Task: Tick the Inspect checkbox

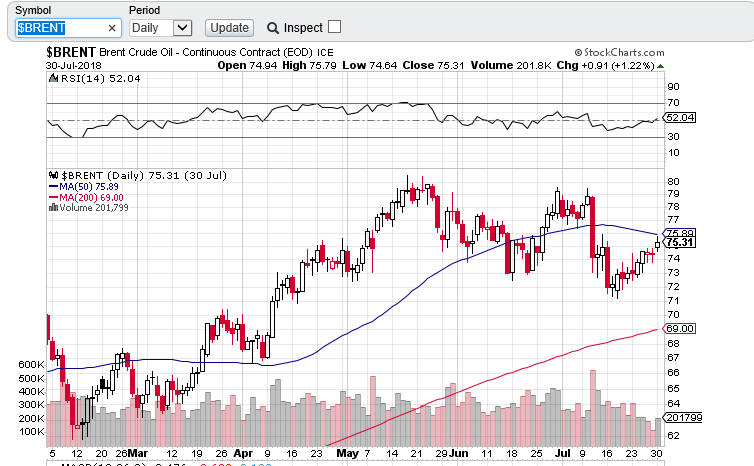Action: (x=334, y=27)
